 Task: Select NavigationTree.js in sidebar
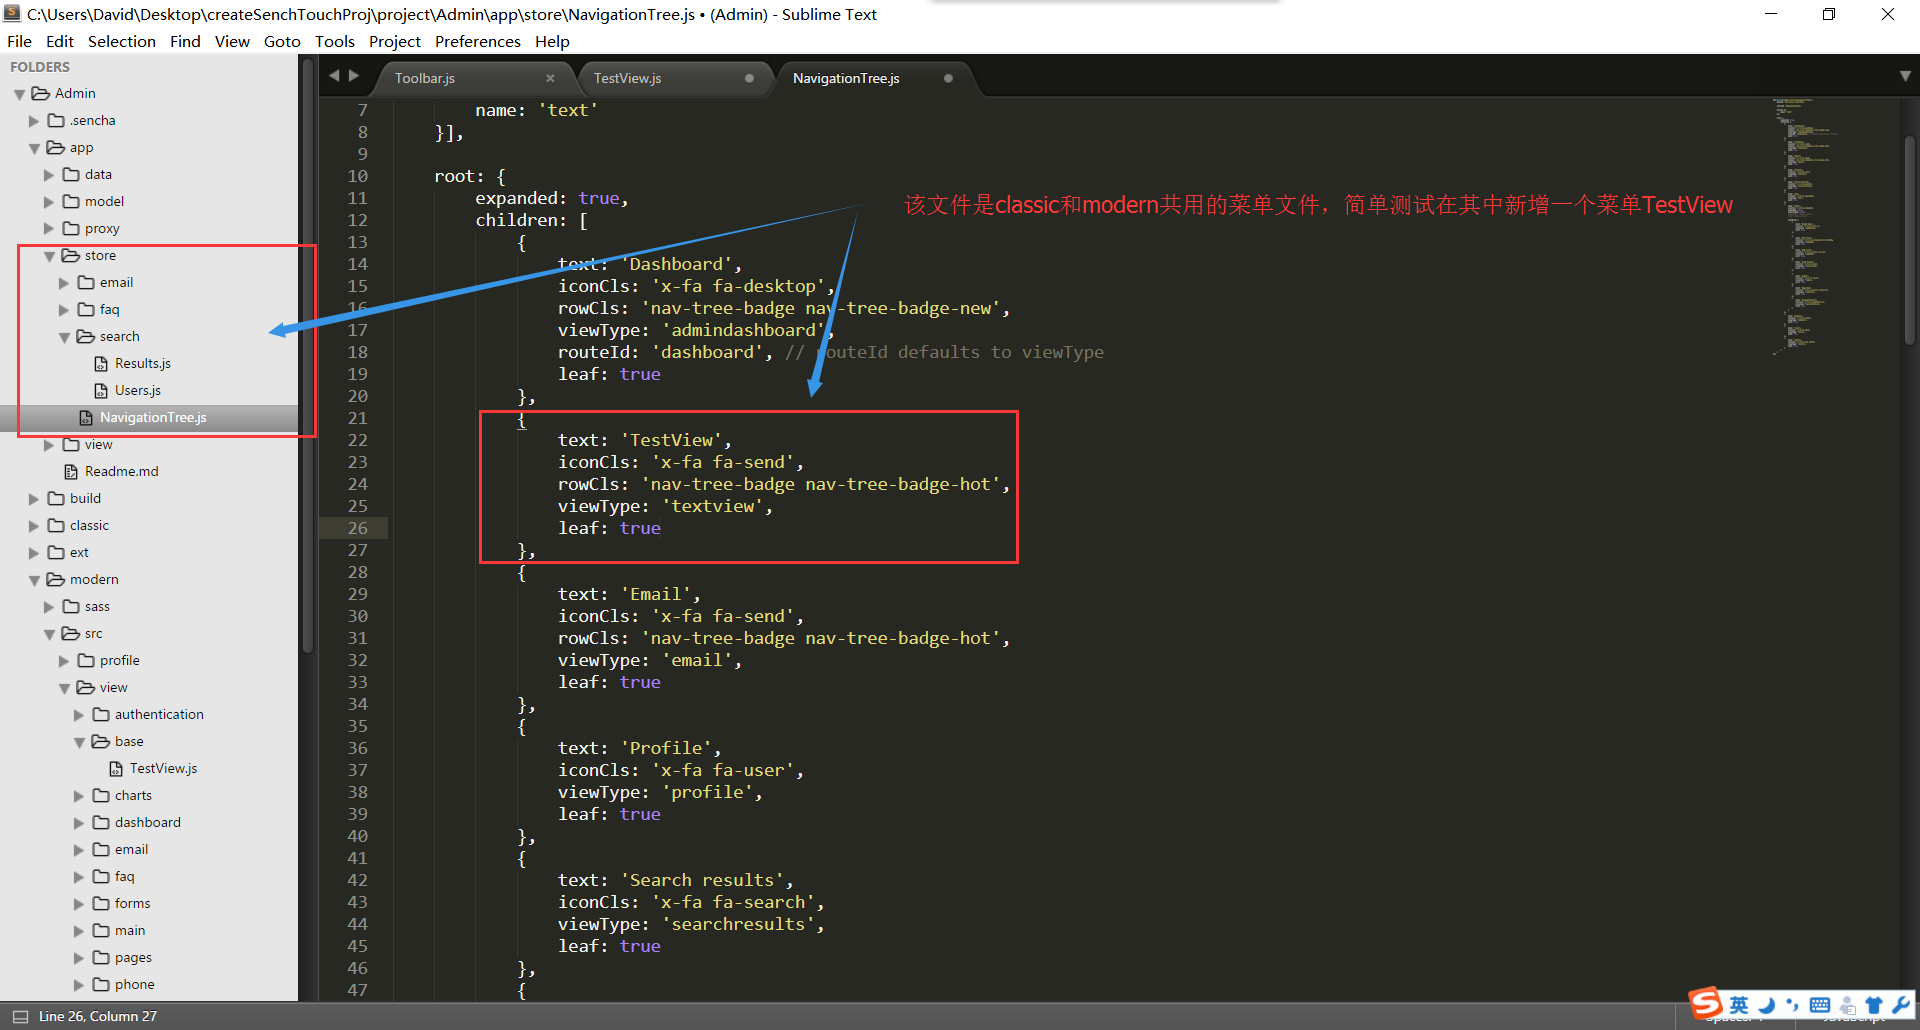pos(153,417)
